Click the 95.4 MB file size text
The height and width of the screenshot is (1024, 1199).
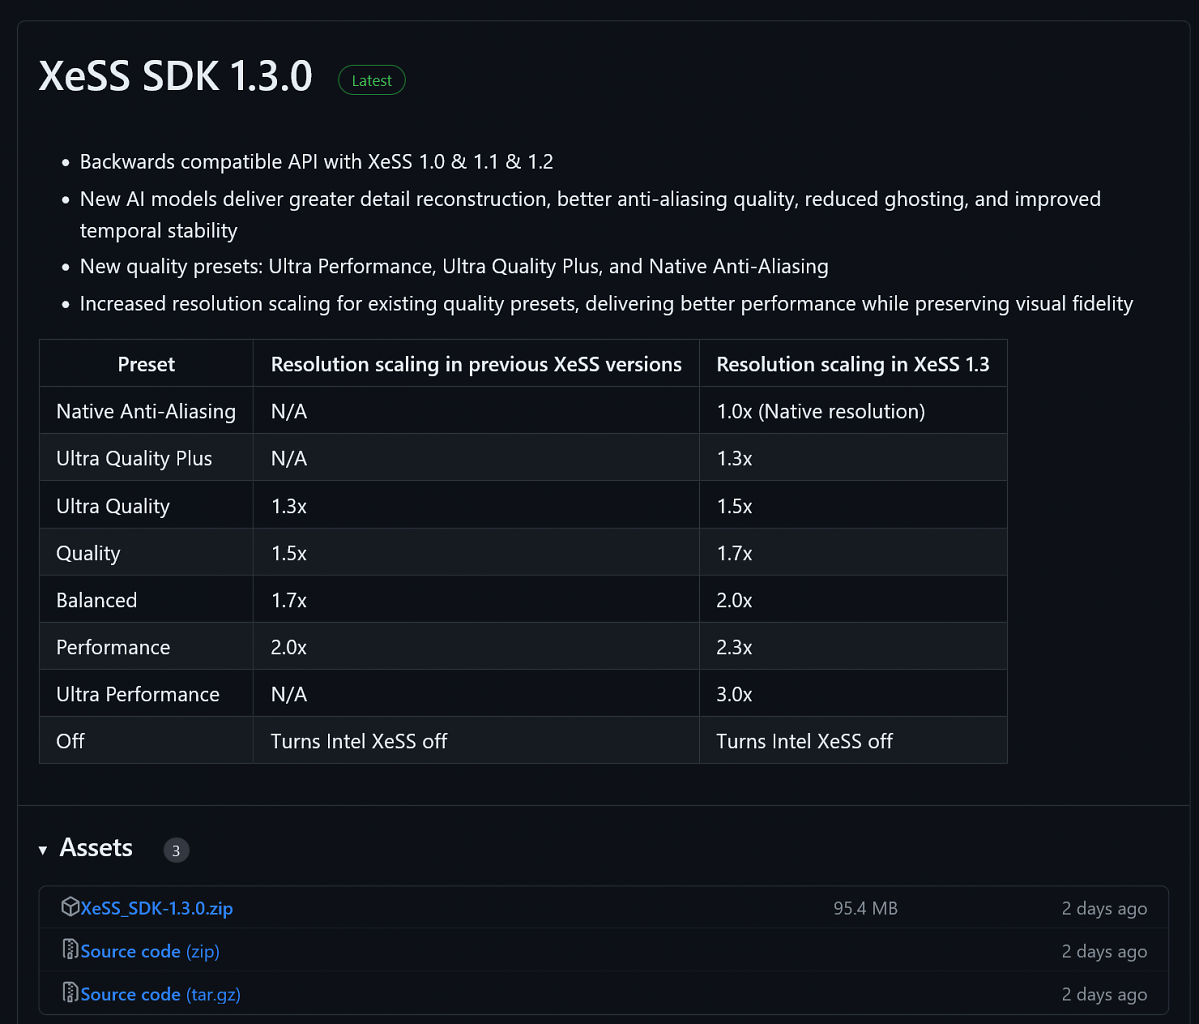point(866,909)
